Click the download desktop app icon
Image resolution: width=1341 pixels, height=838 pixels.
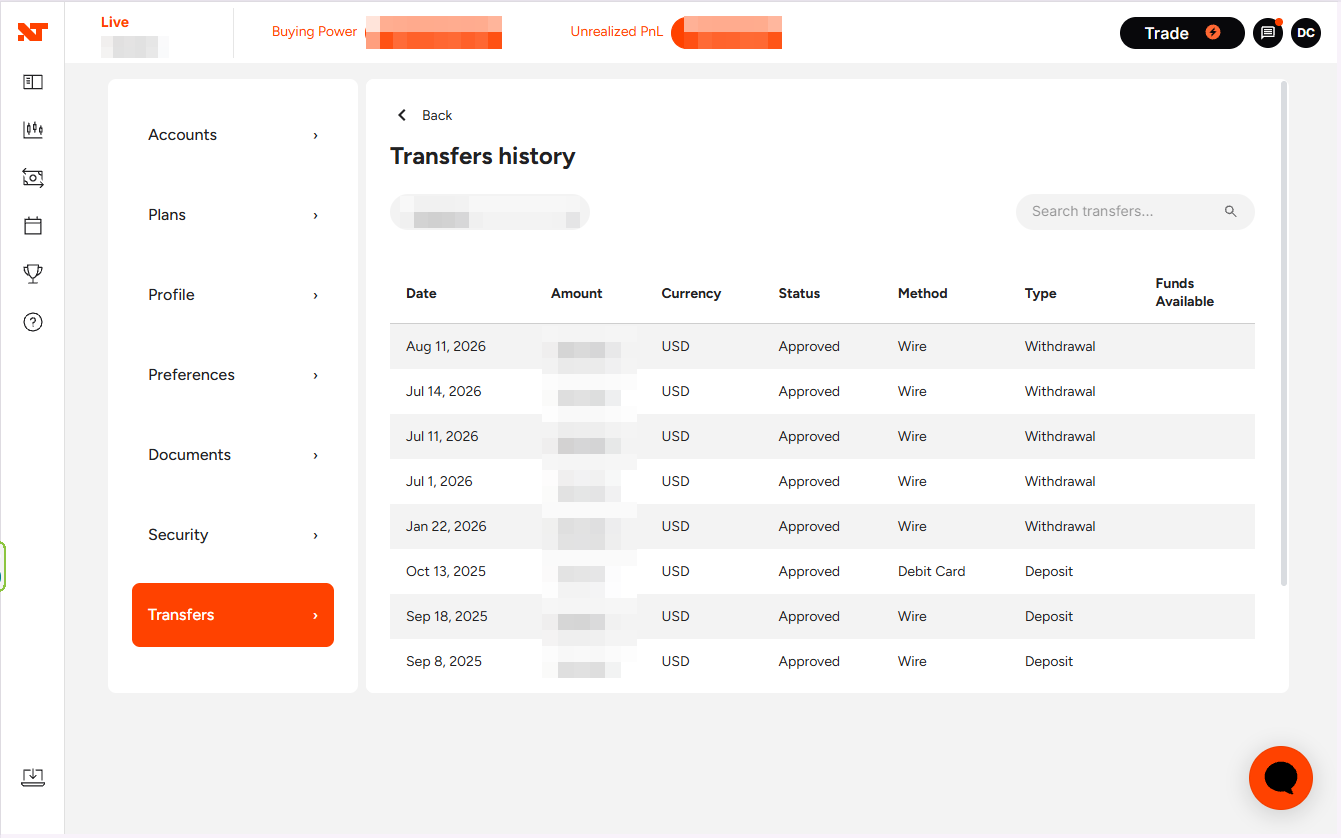[33, 777]
